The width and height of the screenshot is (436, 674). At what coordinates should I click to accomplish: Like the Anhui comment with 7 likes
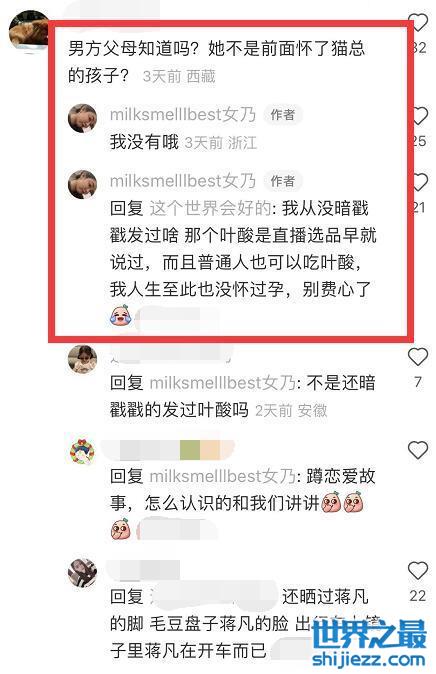click(x=418, y=357)
